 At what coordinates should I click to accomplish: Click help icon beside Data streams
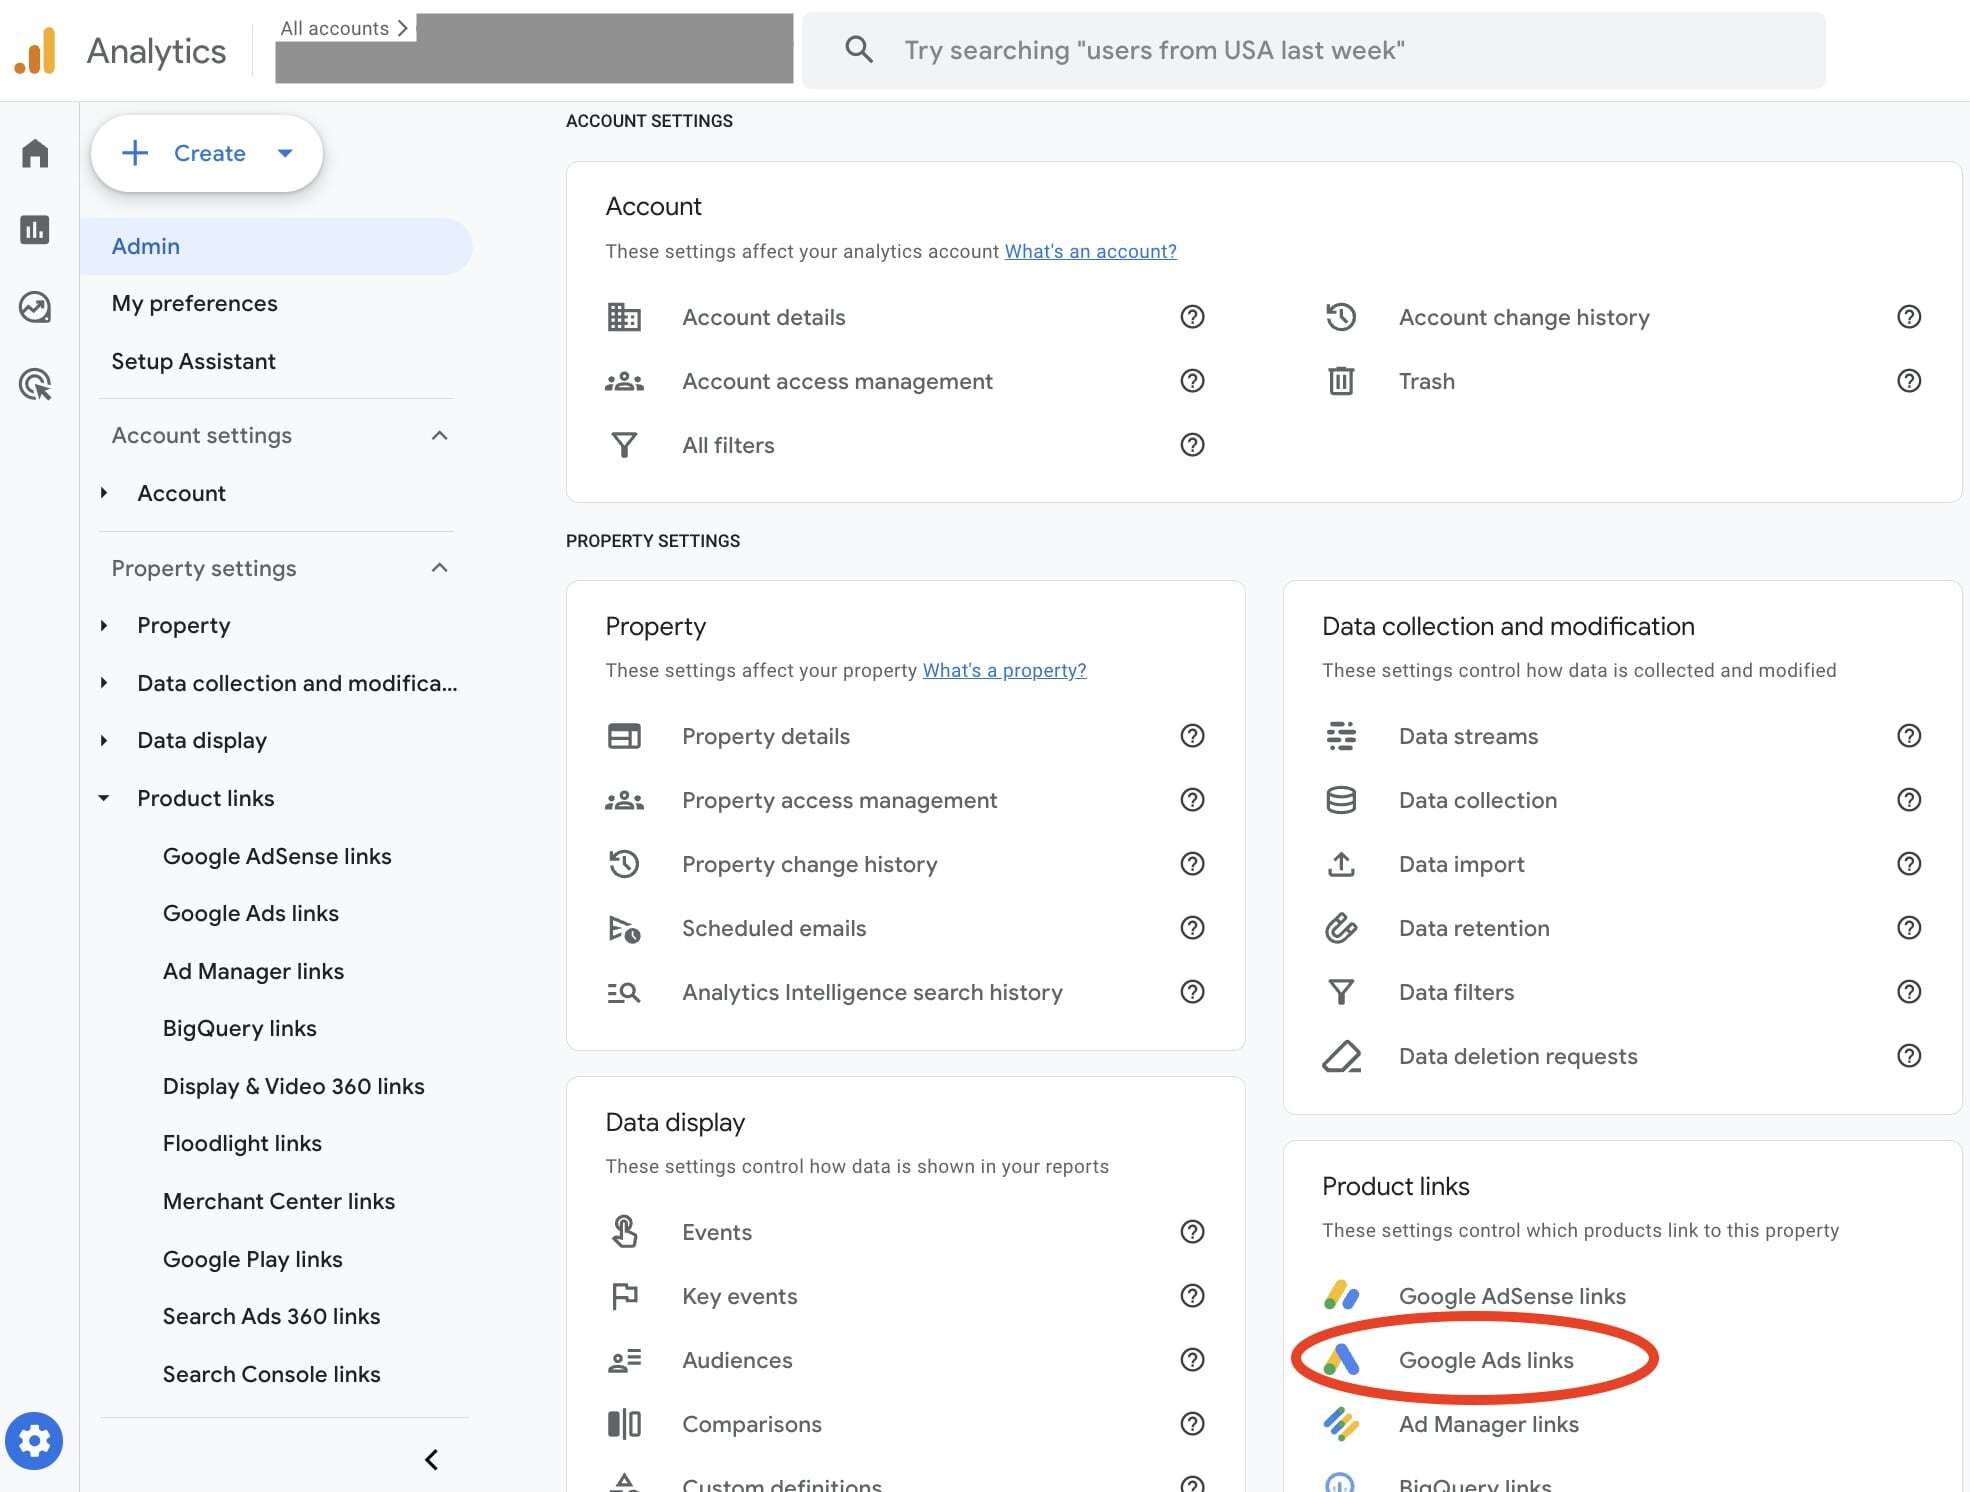tap(1908, 736)
